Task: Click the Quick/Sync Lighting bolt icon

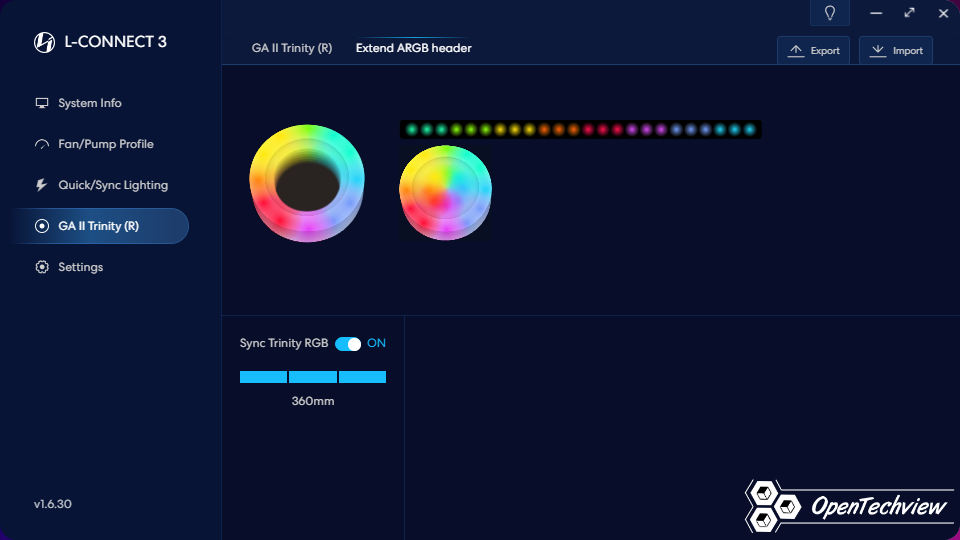Action: point(42,185)
